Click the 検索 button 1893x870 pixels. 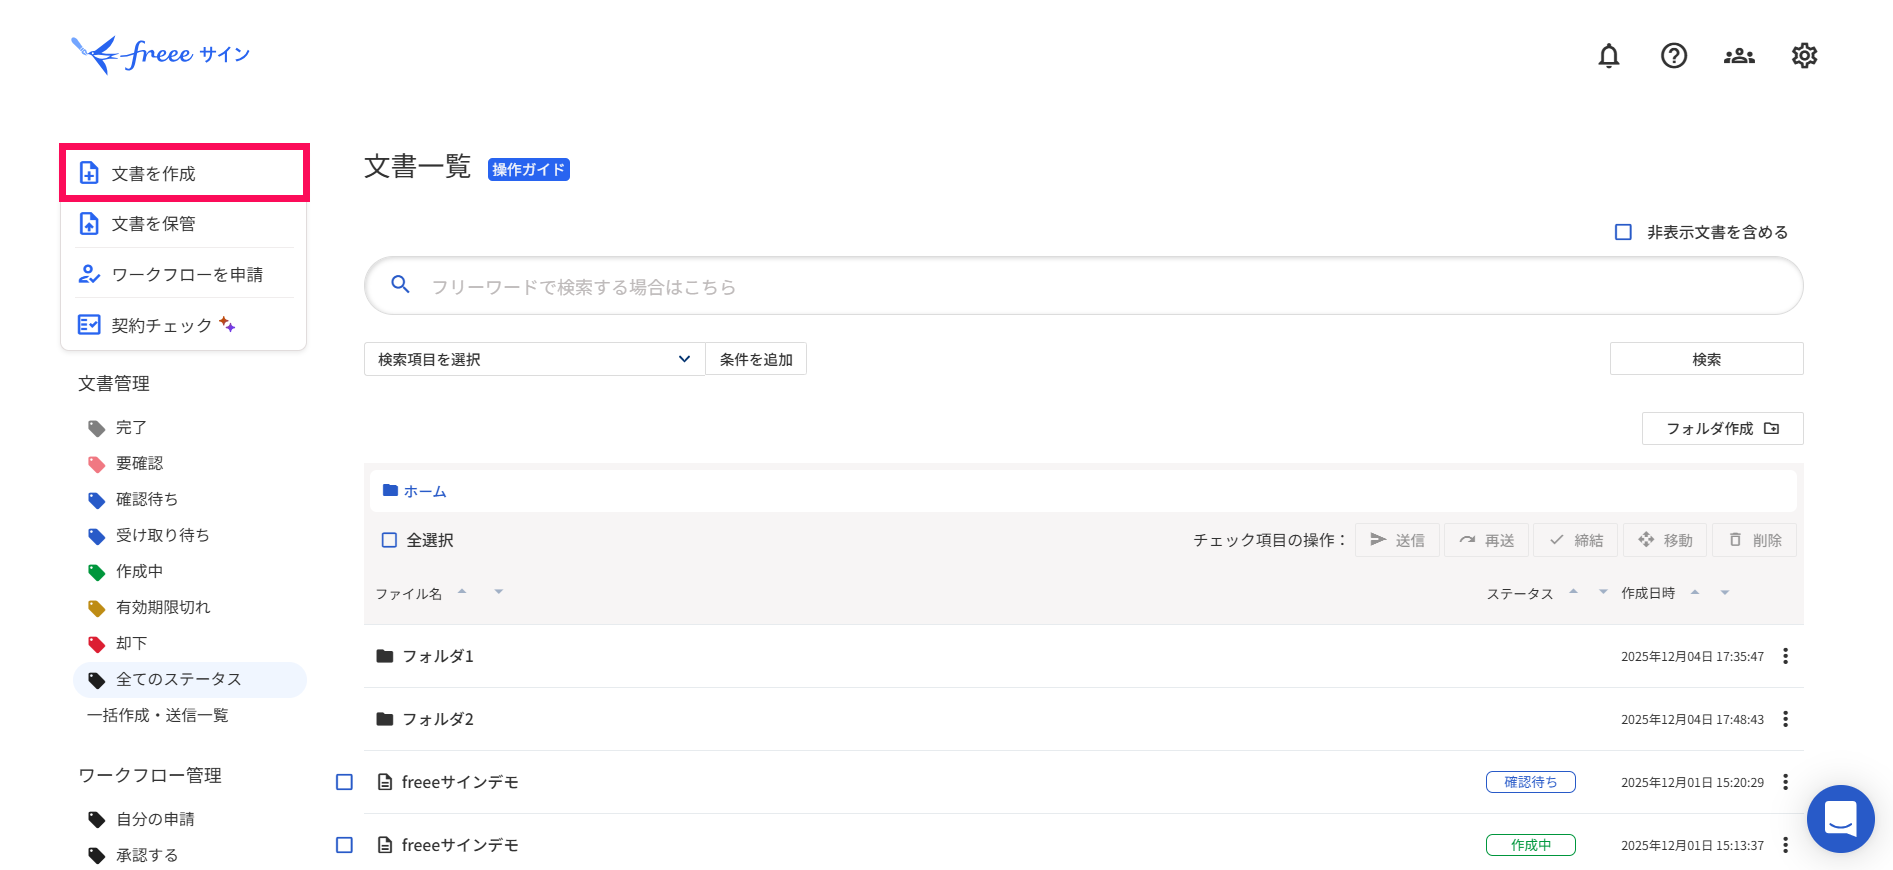(1706, 359)
